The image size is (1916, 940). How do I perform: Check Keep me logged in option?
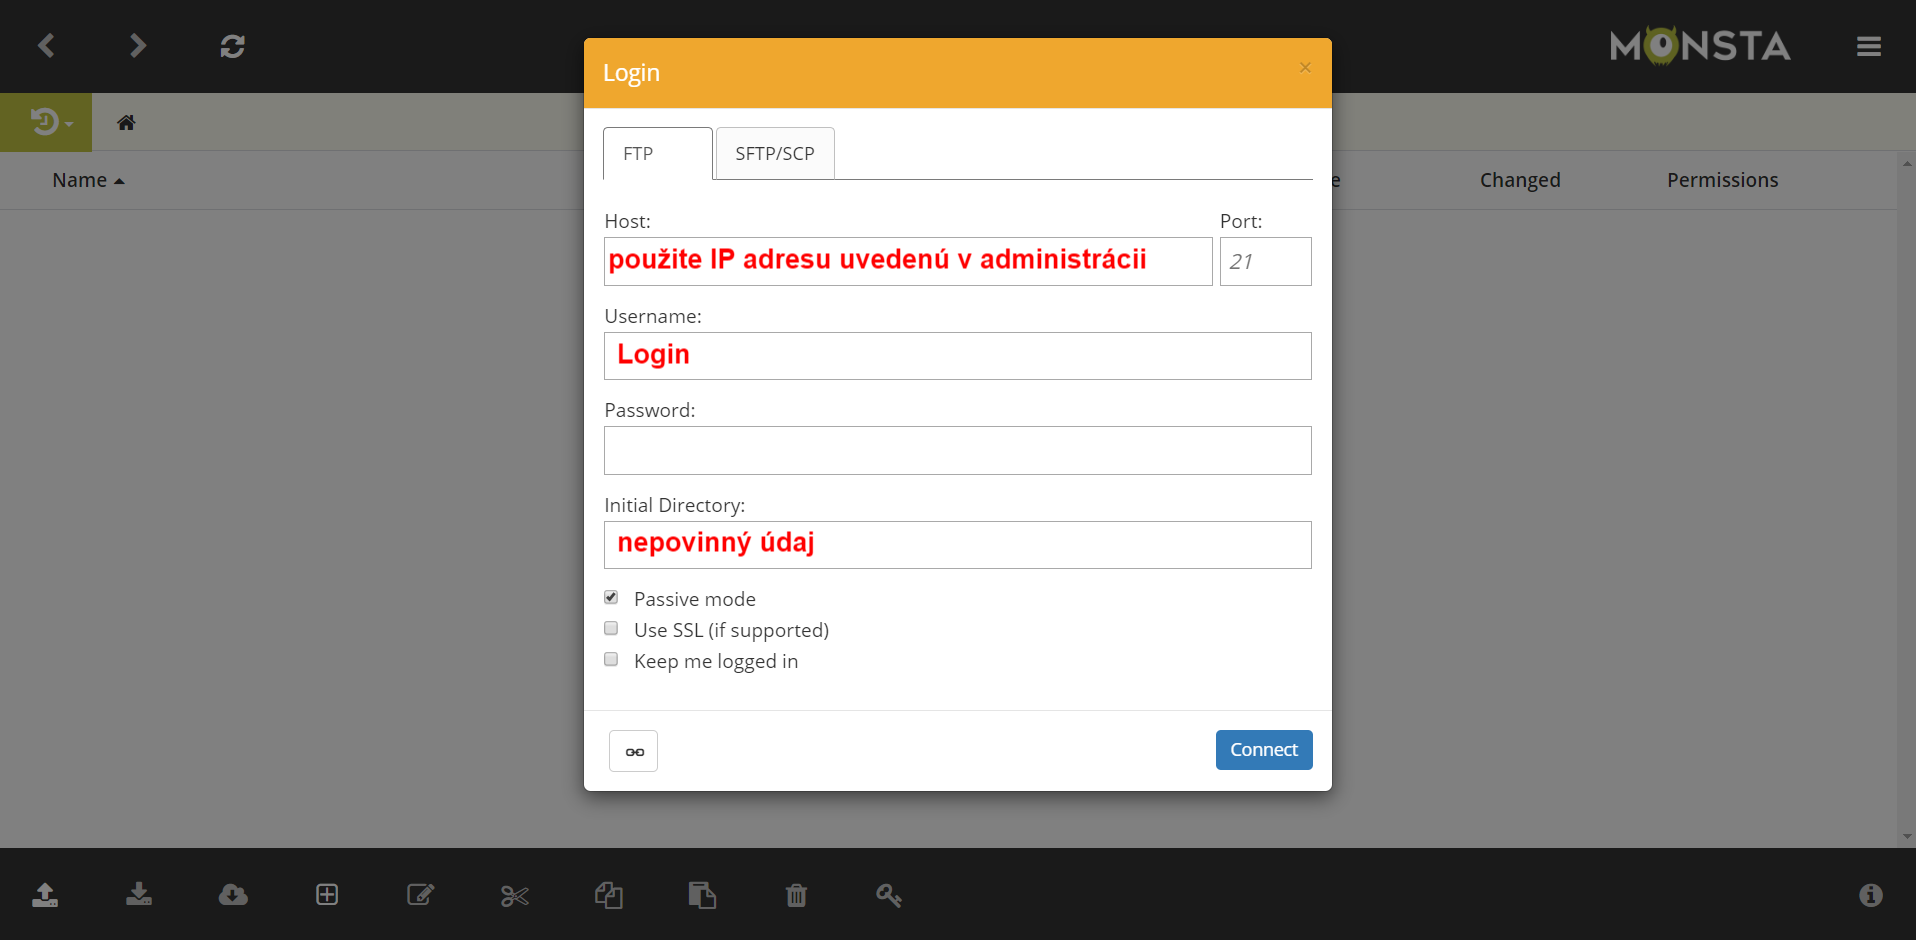point(611,660)
